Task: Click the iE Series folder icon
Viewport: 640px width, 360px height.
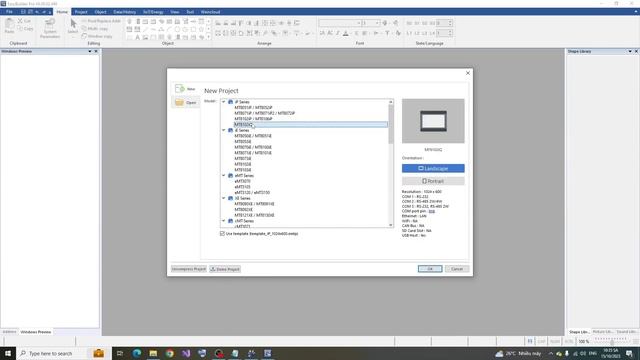Action: coord(231,130)
